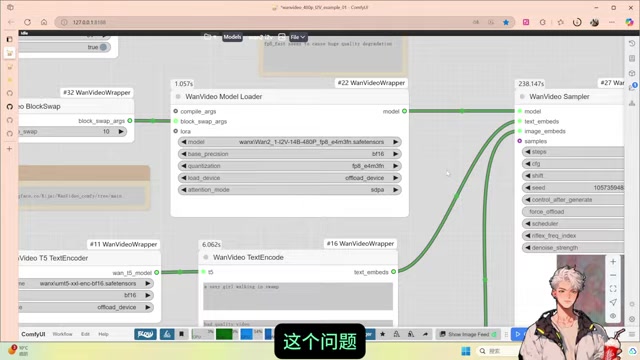
Task: Click left arrow of quantization selector
Action: click(x=184, y=166)
